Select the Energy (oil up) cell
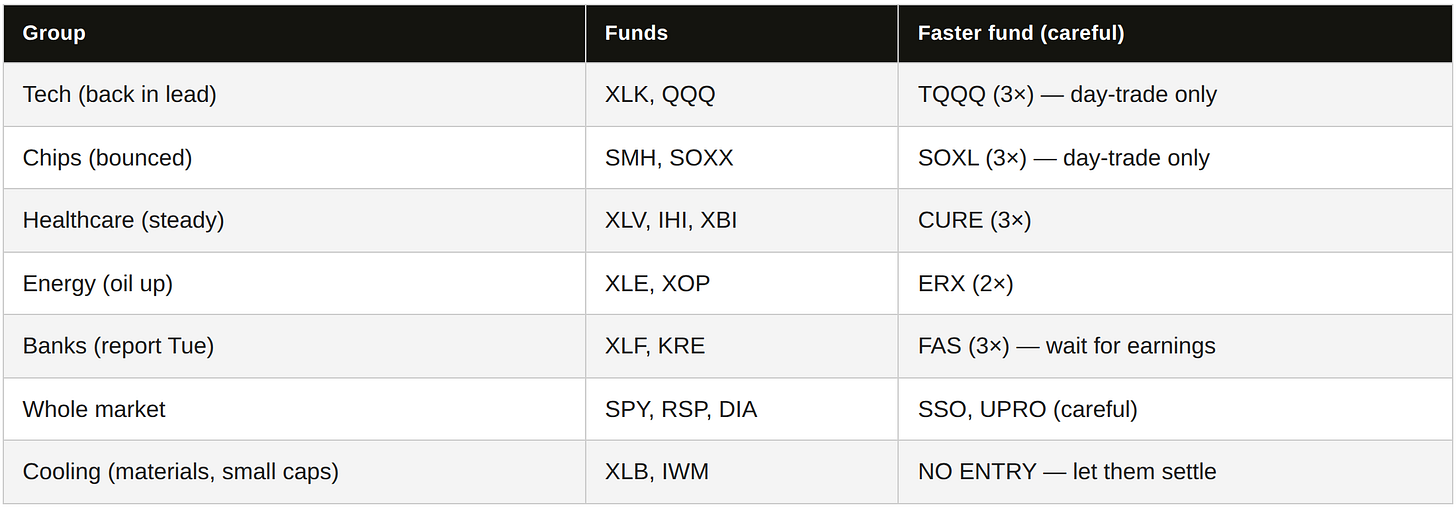 pyautogui.click(x=295, y=284)
